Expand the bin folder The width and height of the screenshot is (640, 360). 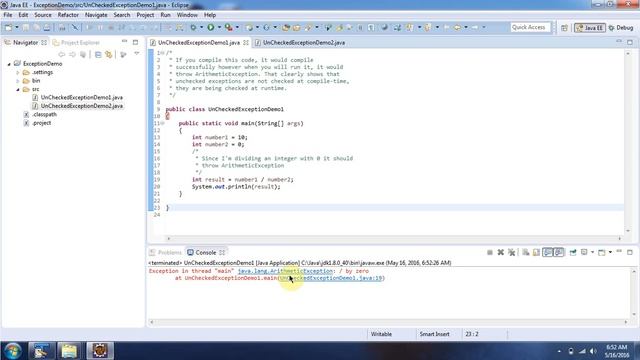[18, 81]
